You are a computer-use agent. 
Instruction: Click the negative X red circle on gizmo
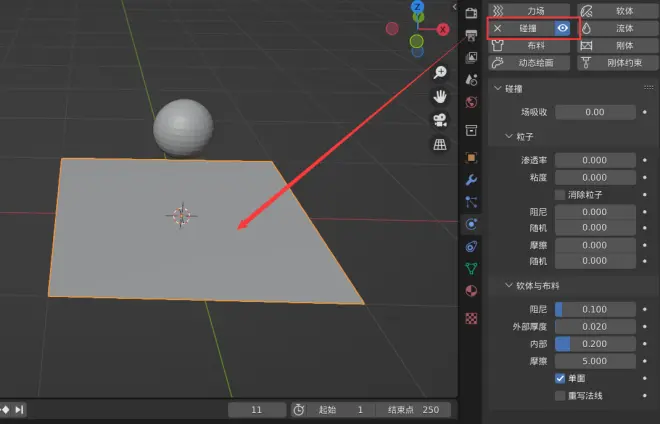pyautogui.click(x=392, y=29)
